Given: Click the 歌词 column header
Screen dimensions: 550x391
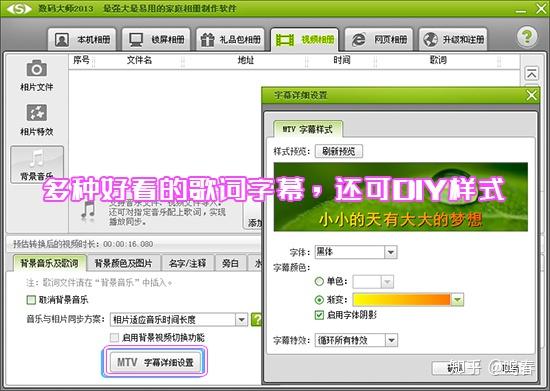Looking at the screenshot, I should pyautogui.click(x=438, y=60).
